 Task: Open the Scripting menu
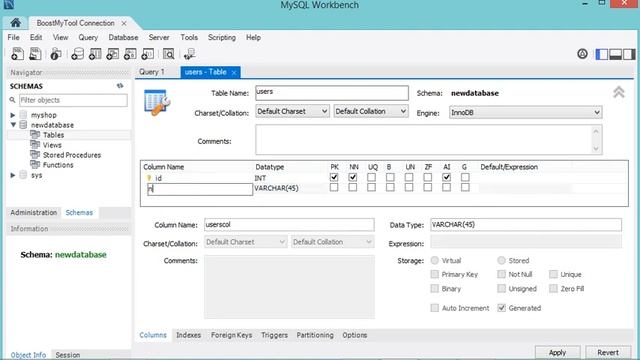[222, 37]
